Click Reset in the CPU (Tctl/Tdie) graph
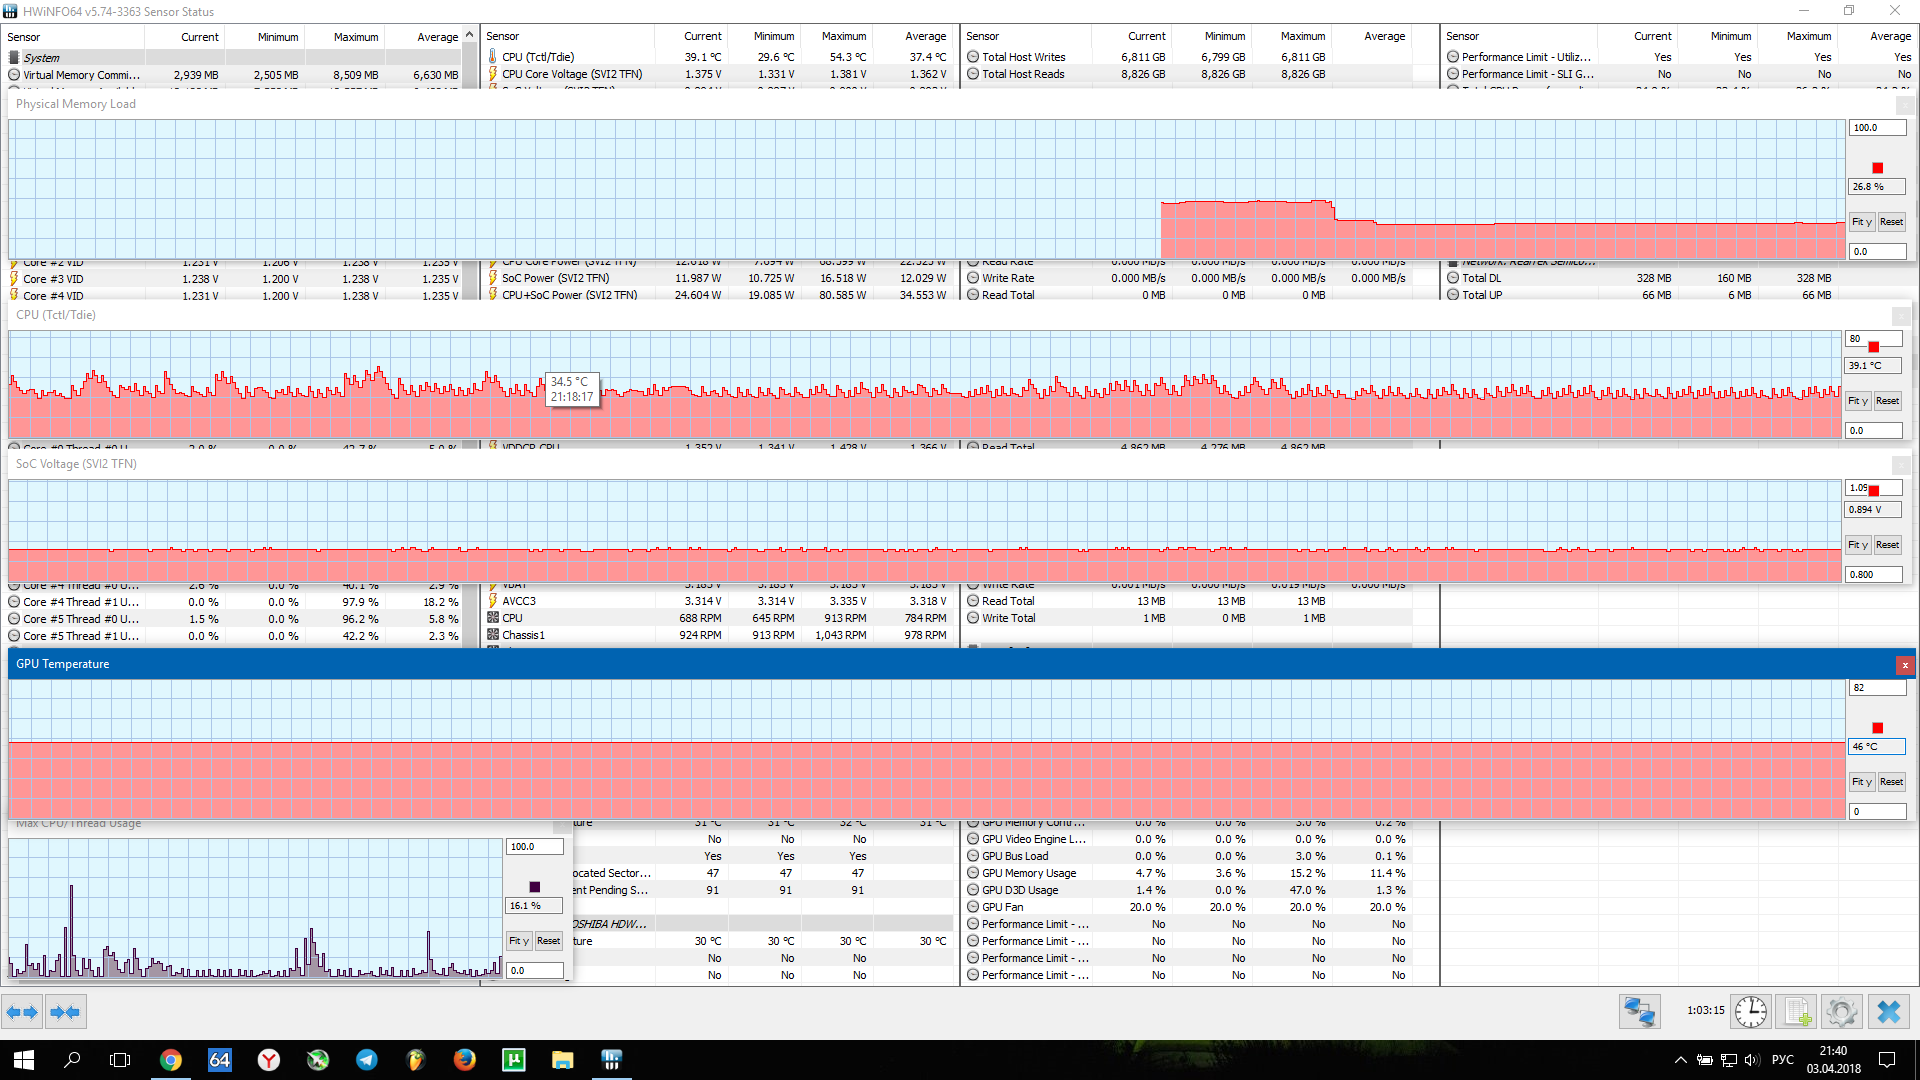 tap(1887, 401)
